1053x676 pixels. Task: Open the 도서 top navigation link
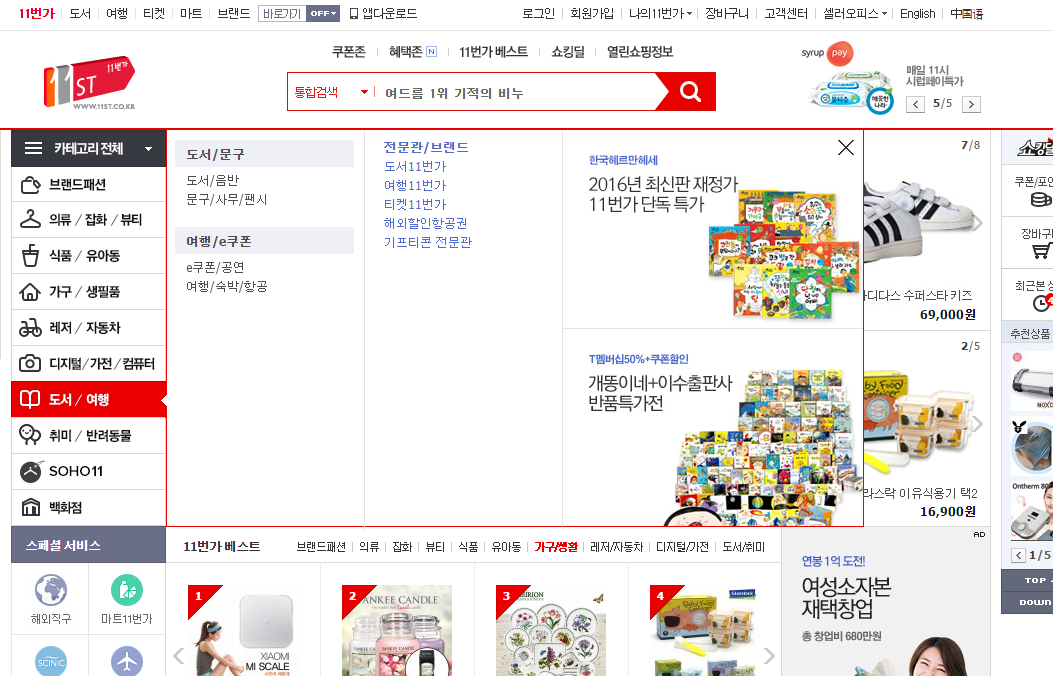click(x=80, y=13)
